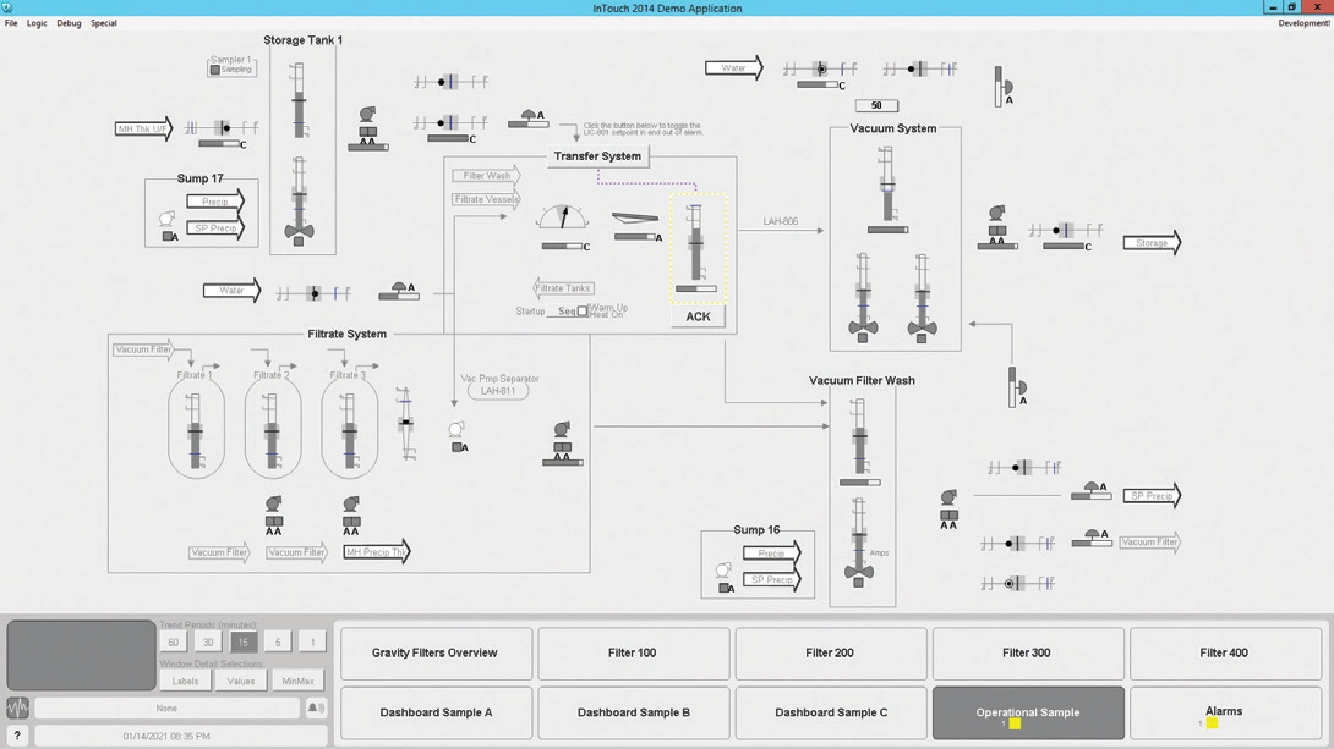The image size is (1334, 749).
Task: Switch to the Alarms screen
Action: click(x=1224, y=712)
